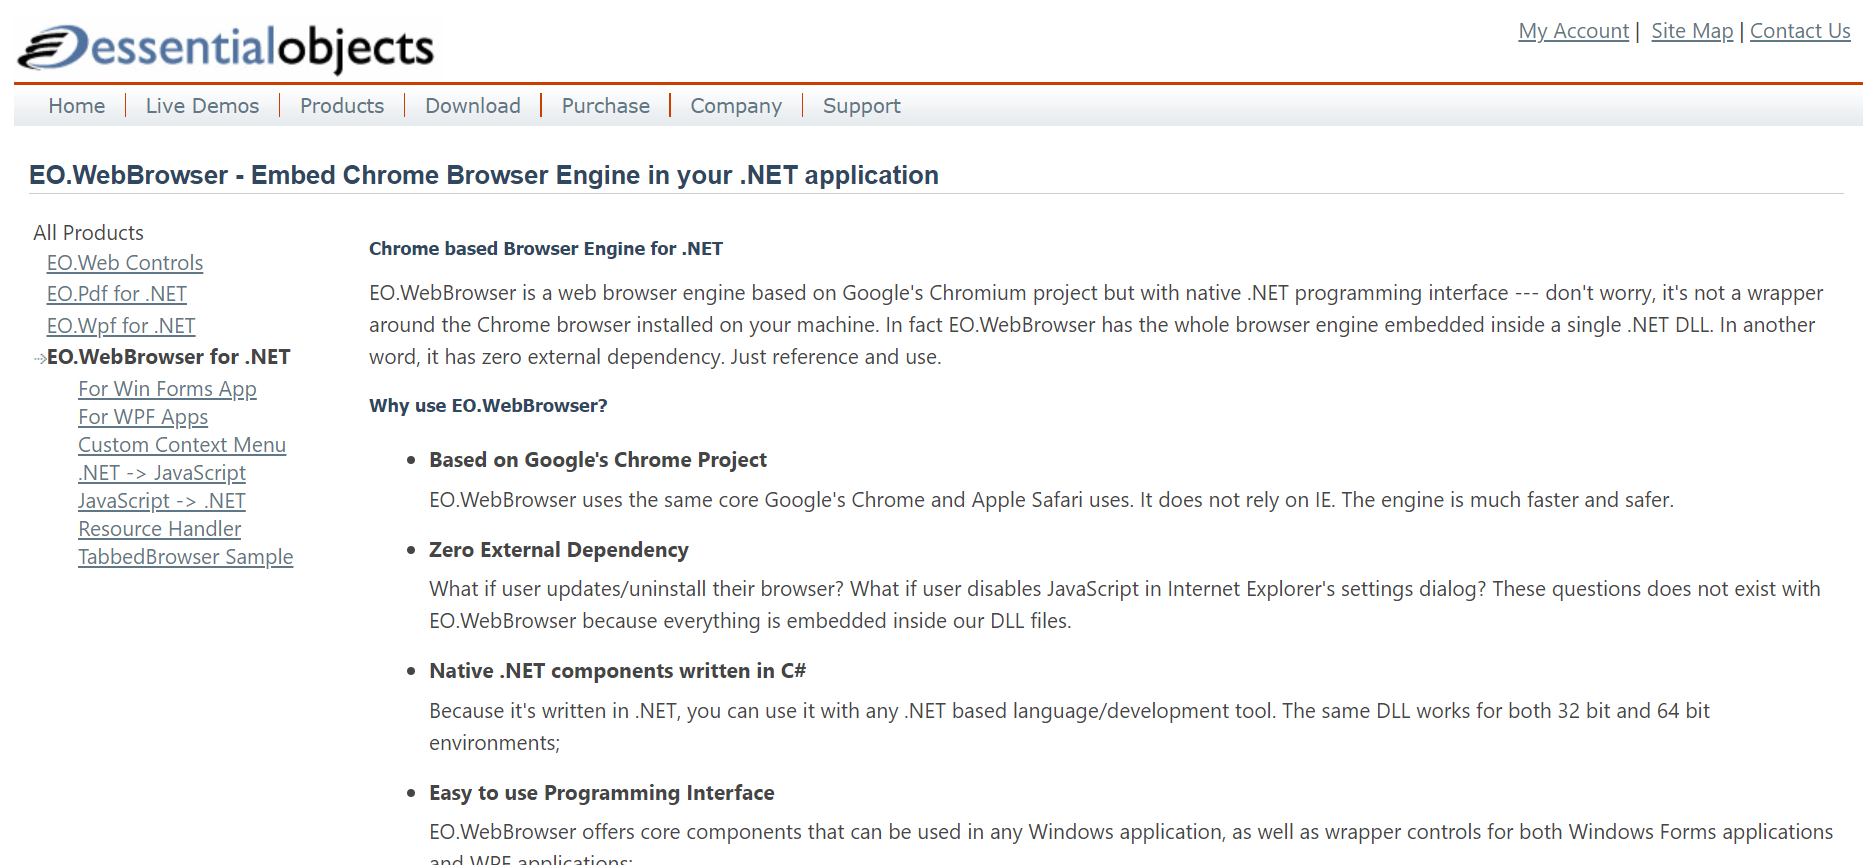The width and height of the screenshot is (1864, 865).
Task: Open the Download menu item
Action: pyautogui.click(x=472, y=106)
